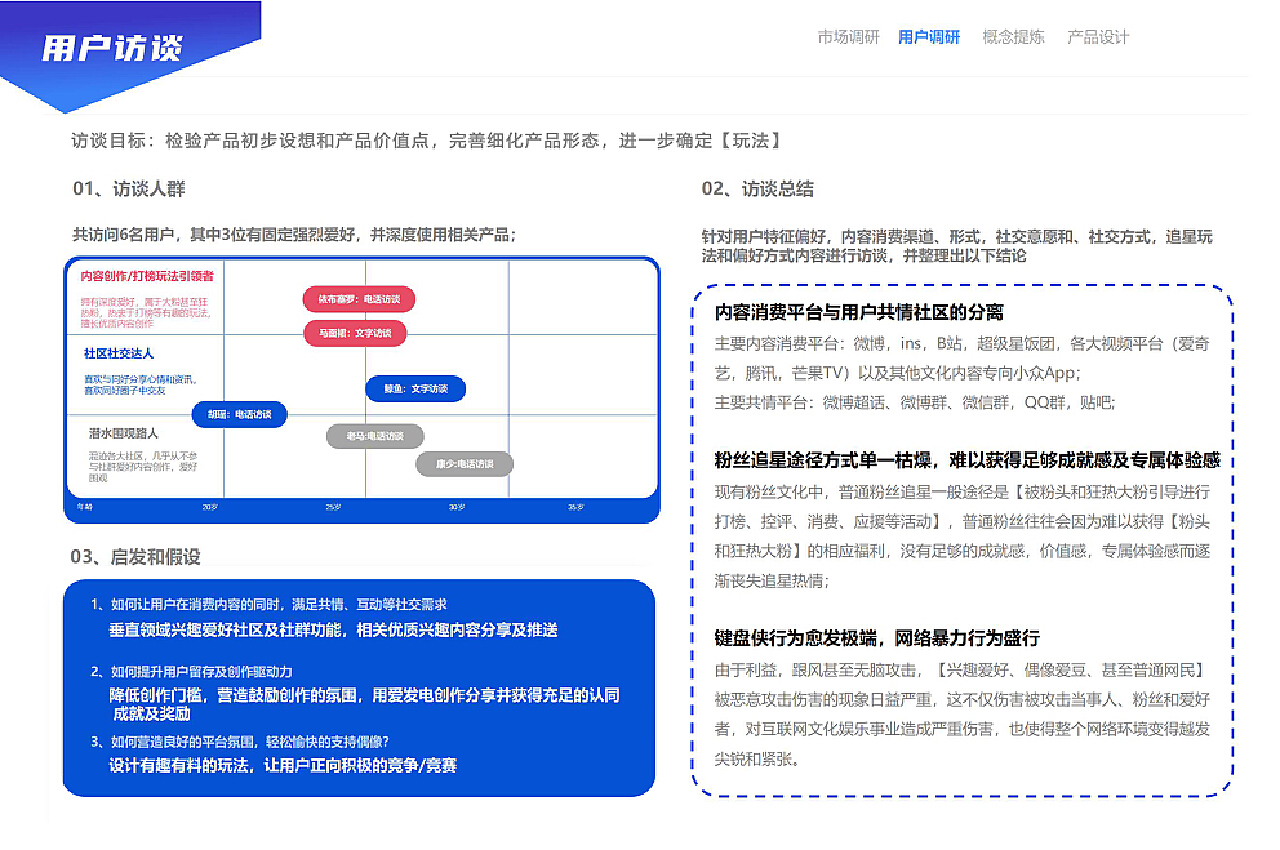Screen dimensions: 1280x850
Task: Click the heading 粉丝追星途径方式单一枯燥
Action: 967,460
